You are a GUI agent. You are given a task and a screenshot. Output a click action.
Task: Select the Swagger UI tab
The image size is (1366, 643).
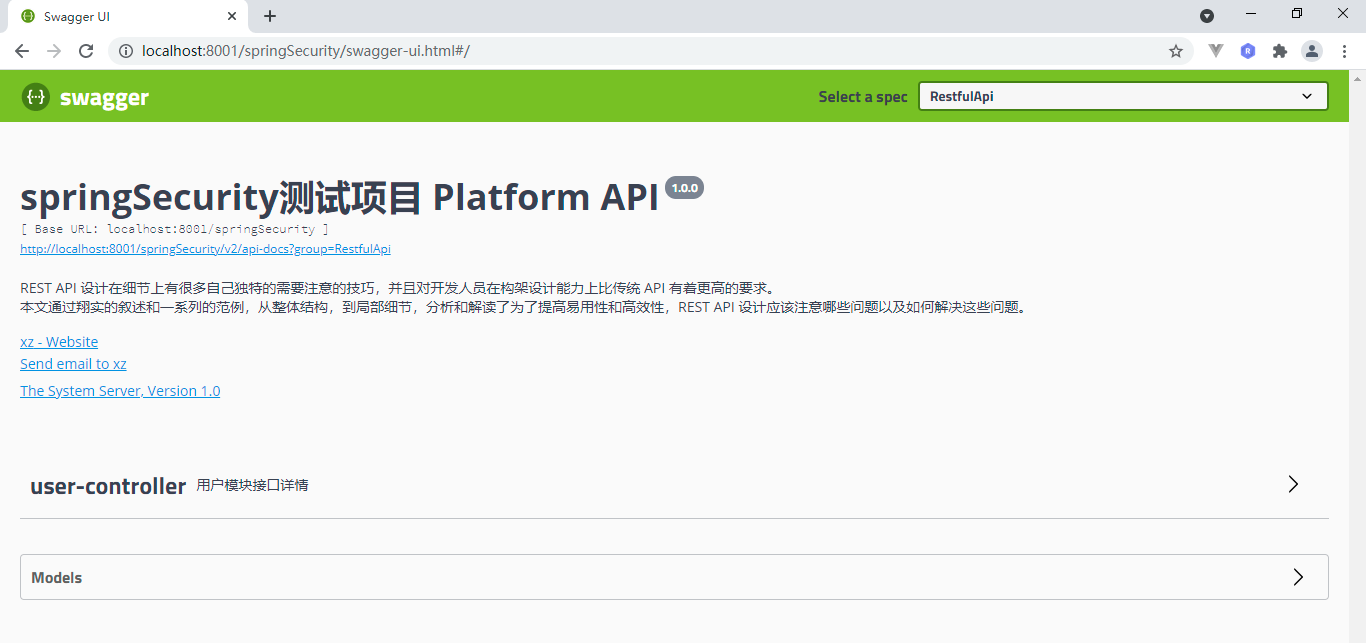click(128, 17)
